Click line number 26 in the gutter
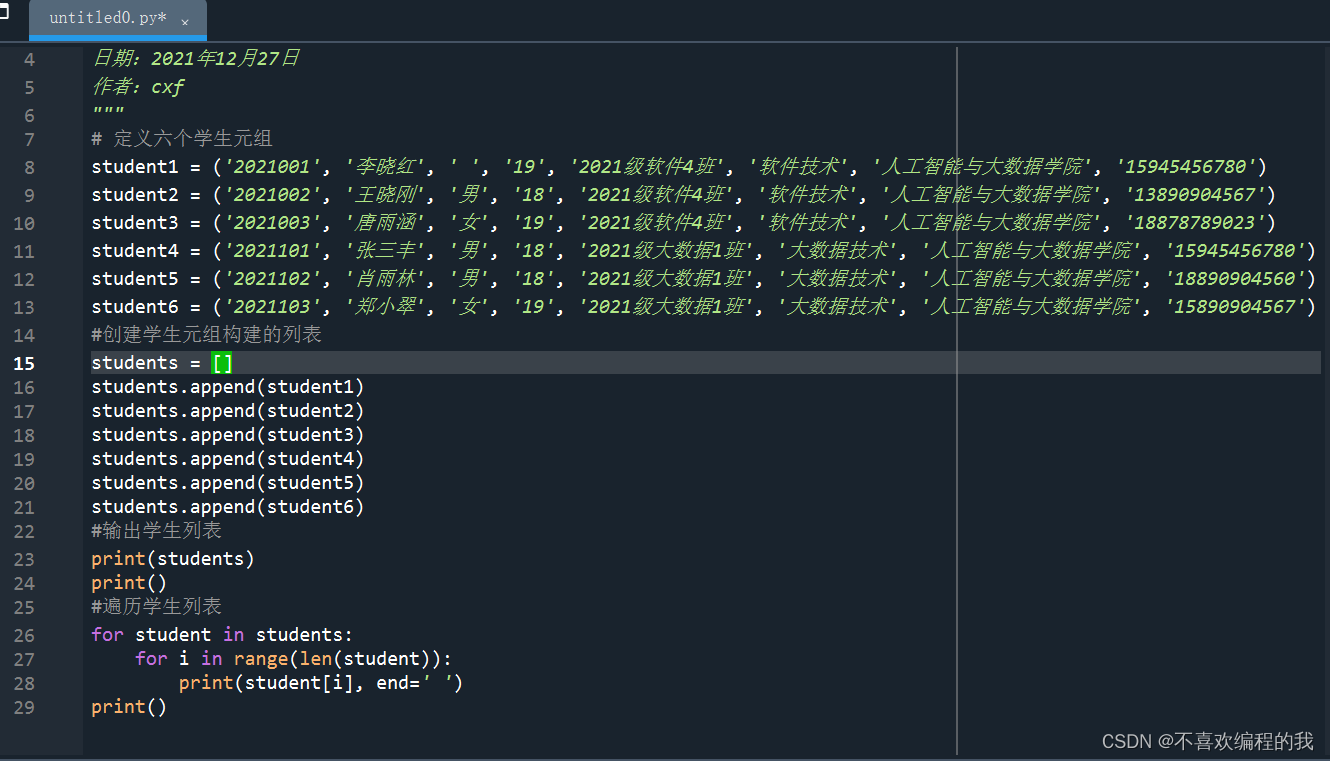 click(24, 635)
